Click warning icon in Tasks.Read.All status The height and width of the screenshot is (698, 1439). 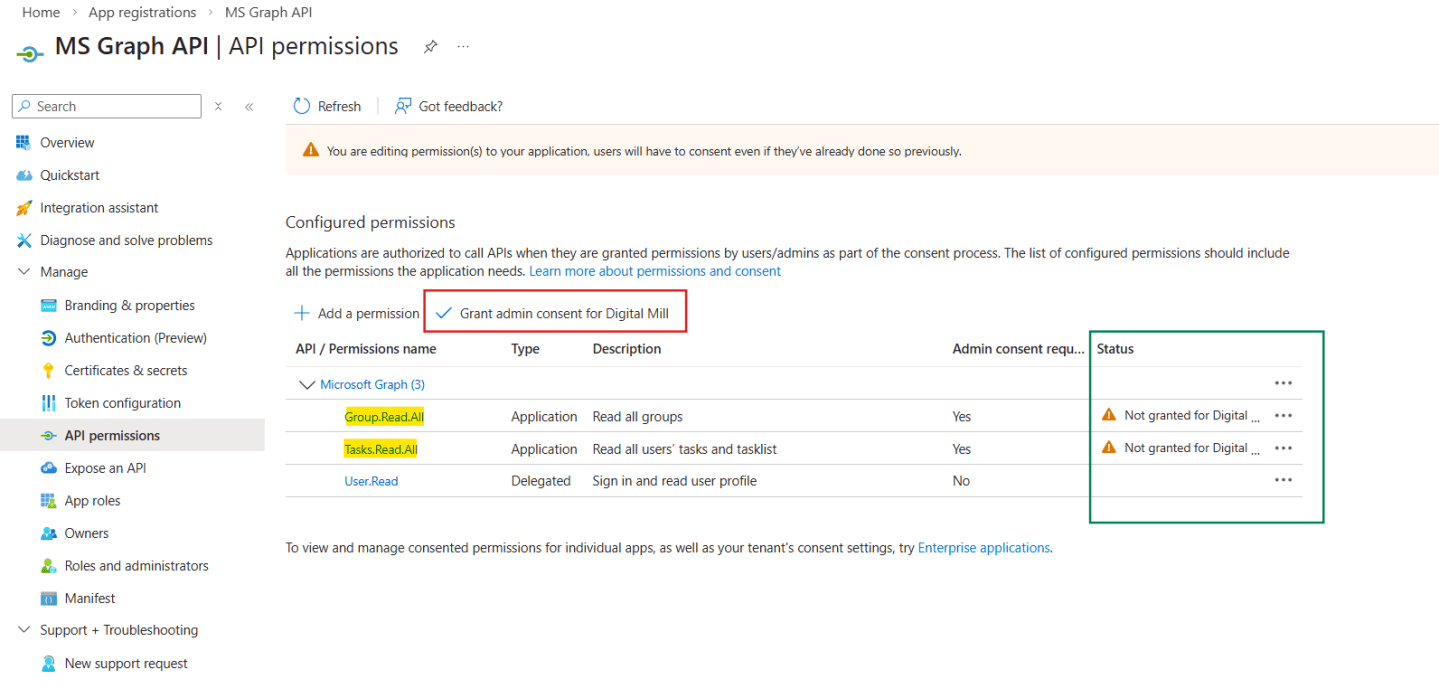click(1108, 448)
